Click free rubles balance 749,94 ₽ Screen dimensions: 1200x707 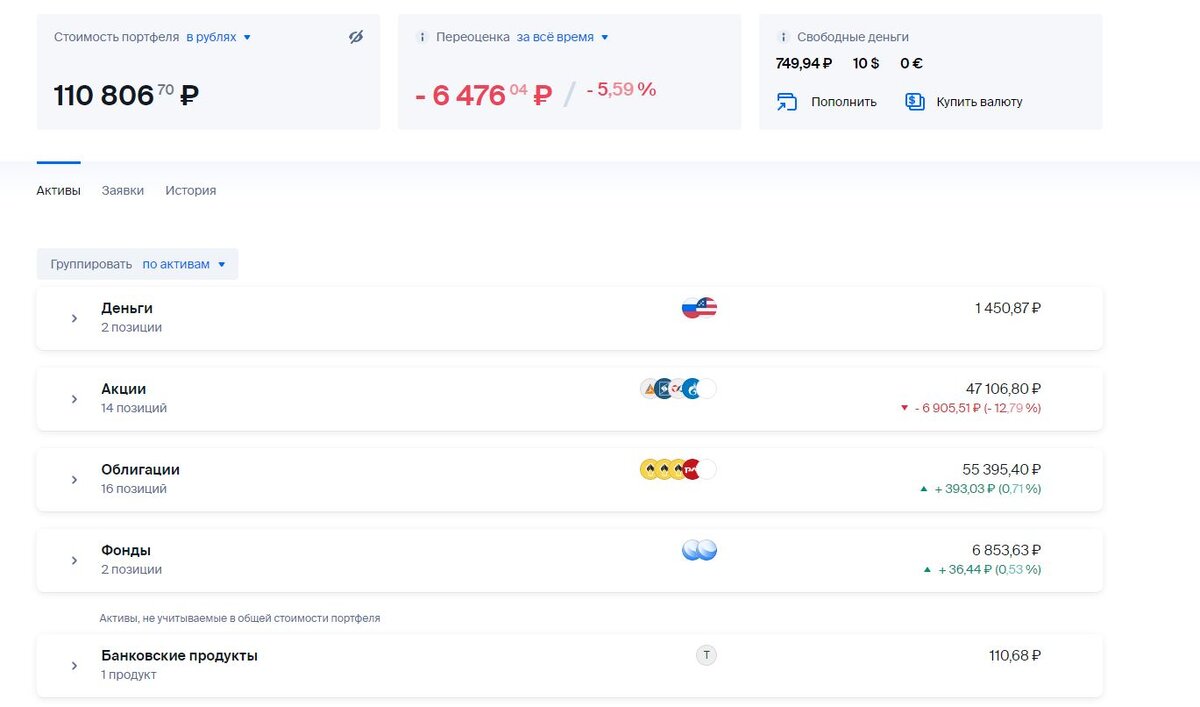tap(804, 63)
